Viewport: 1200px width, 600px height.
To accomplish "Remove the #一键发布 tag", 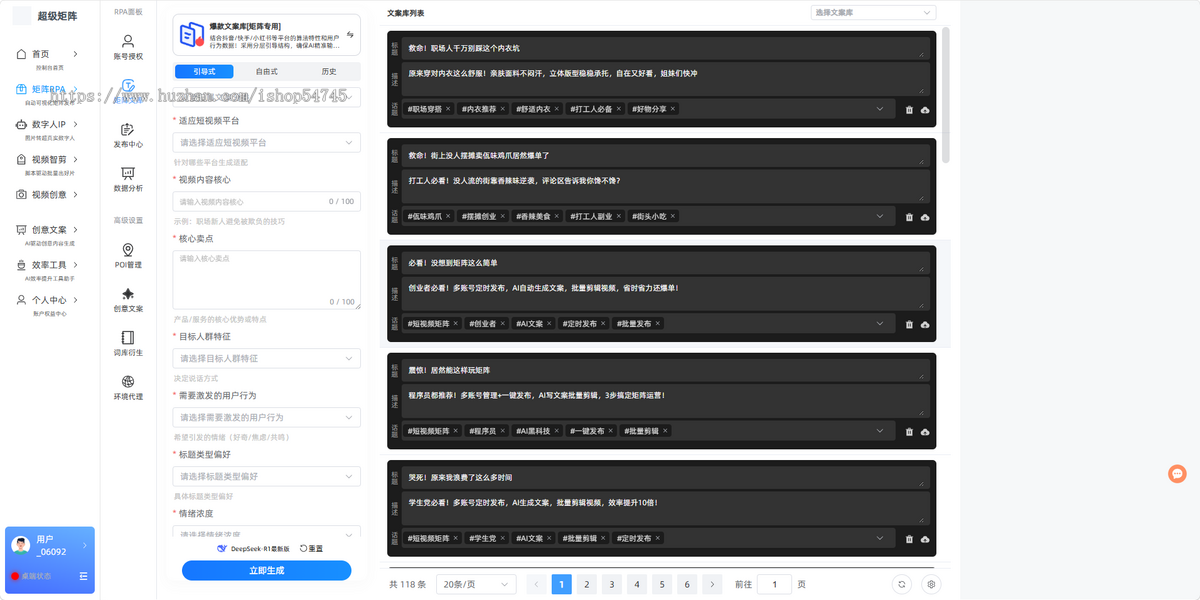I will [610, 431].
